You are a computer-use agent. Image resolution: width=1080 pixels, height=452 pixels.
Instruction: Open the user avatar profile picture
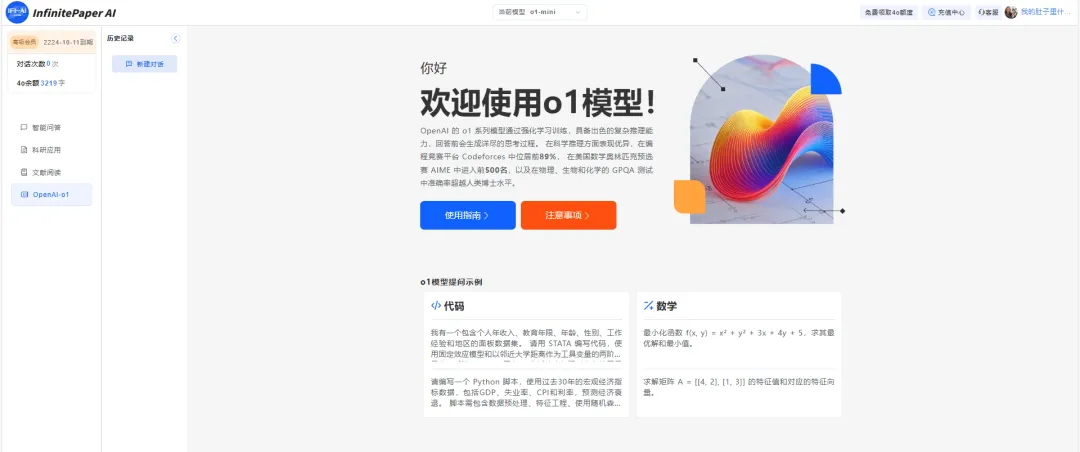1010,12
